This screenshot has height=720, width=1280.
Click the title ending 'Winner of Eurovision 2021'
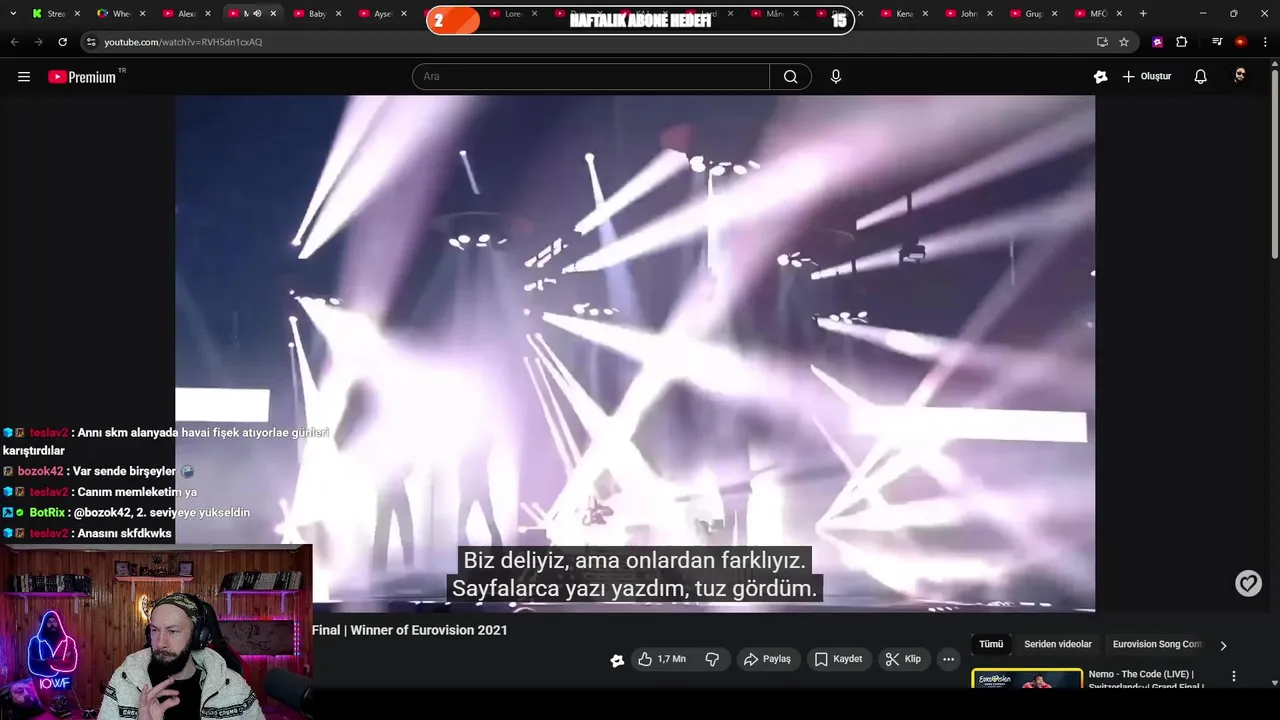click(410, 630)
